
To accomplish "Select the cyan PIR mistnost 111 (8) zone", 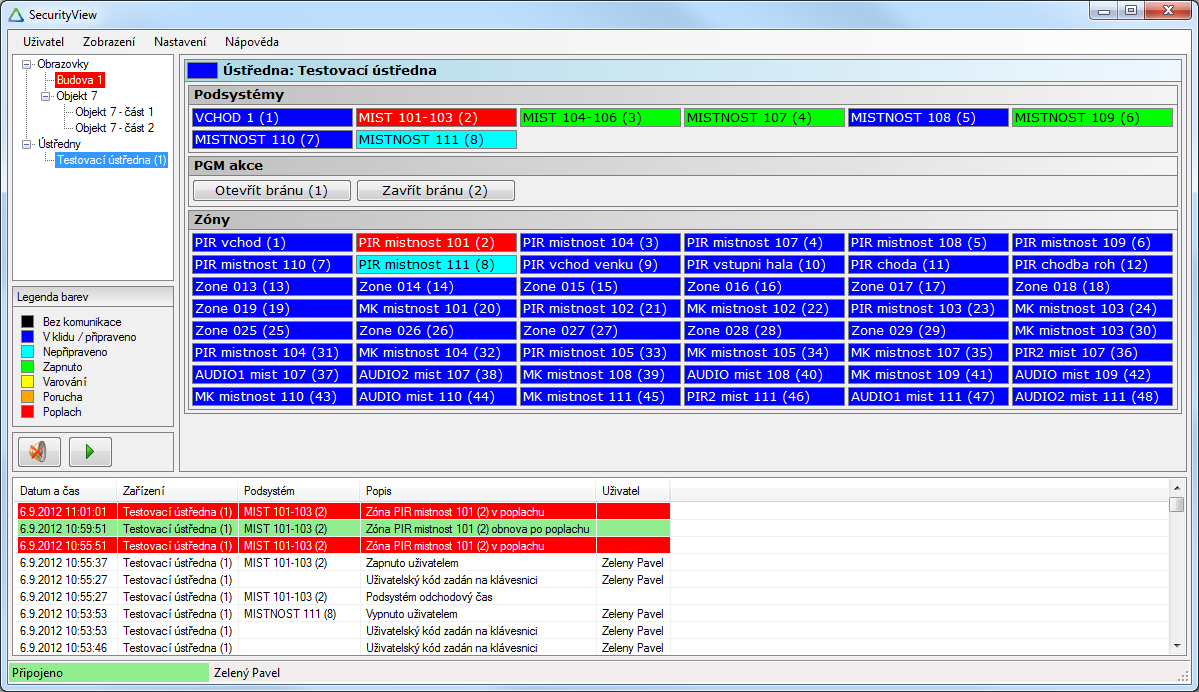I will coord(436,265).
